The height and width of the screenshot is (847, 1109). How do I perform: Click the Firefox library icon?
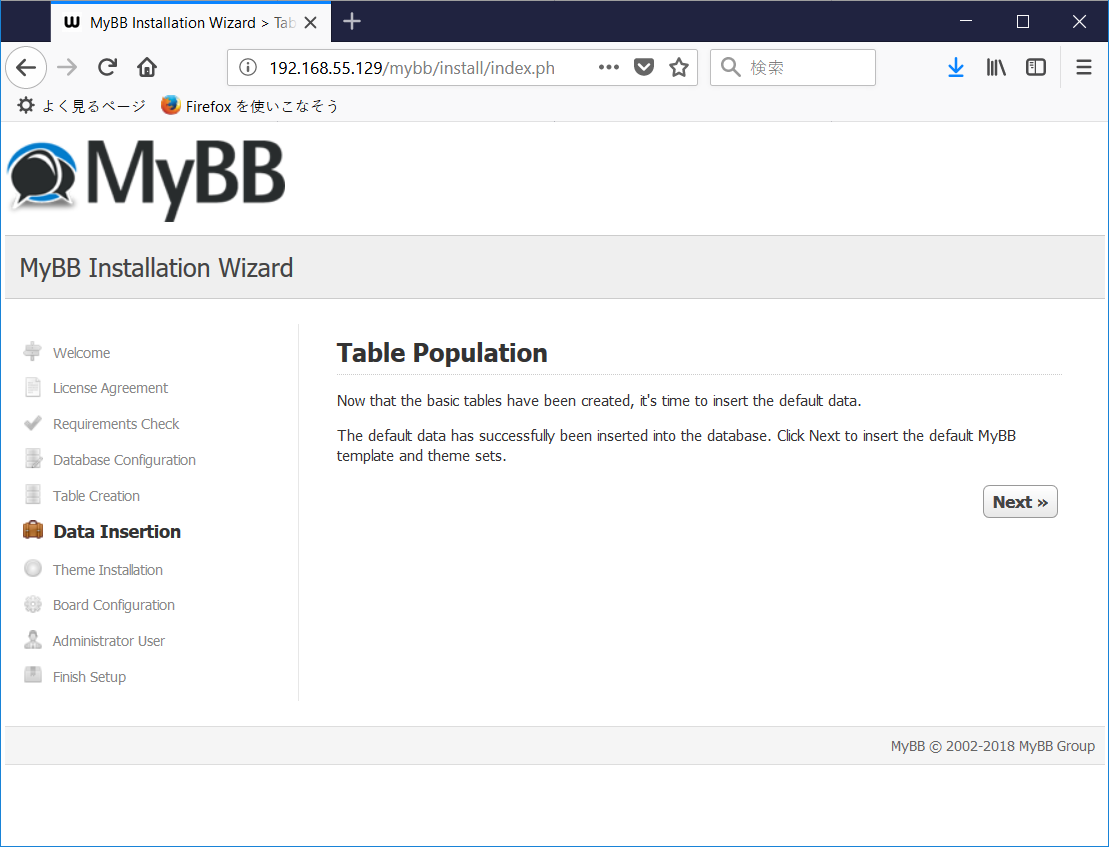point(996,67)
